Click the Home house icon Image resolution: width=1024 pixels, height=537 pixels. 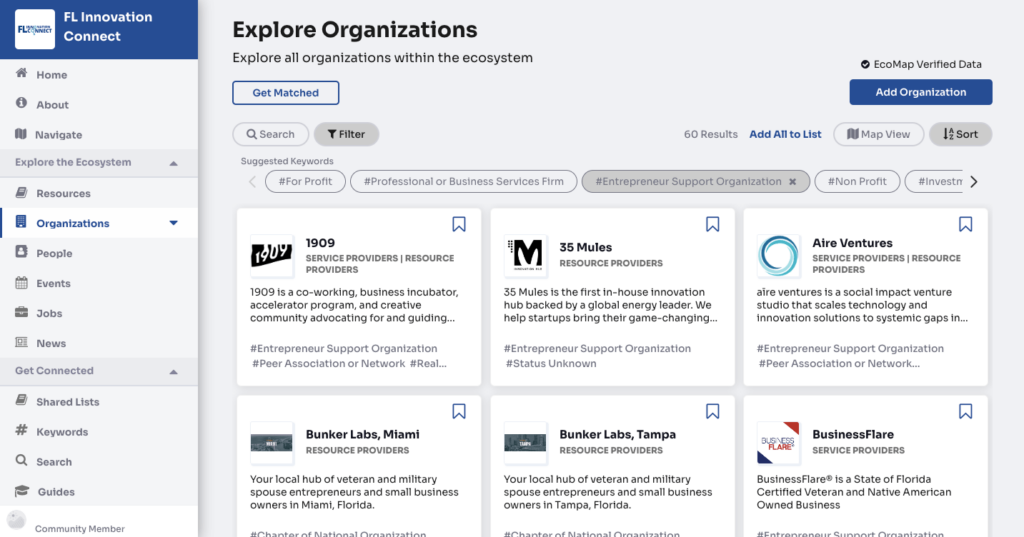point(22,73)
